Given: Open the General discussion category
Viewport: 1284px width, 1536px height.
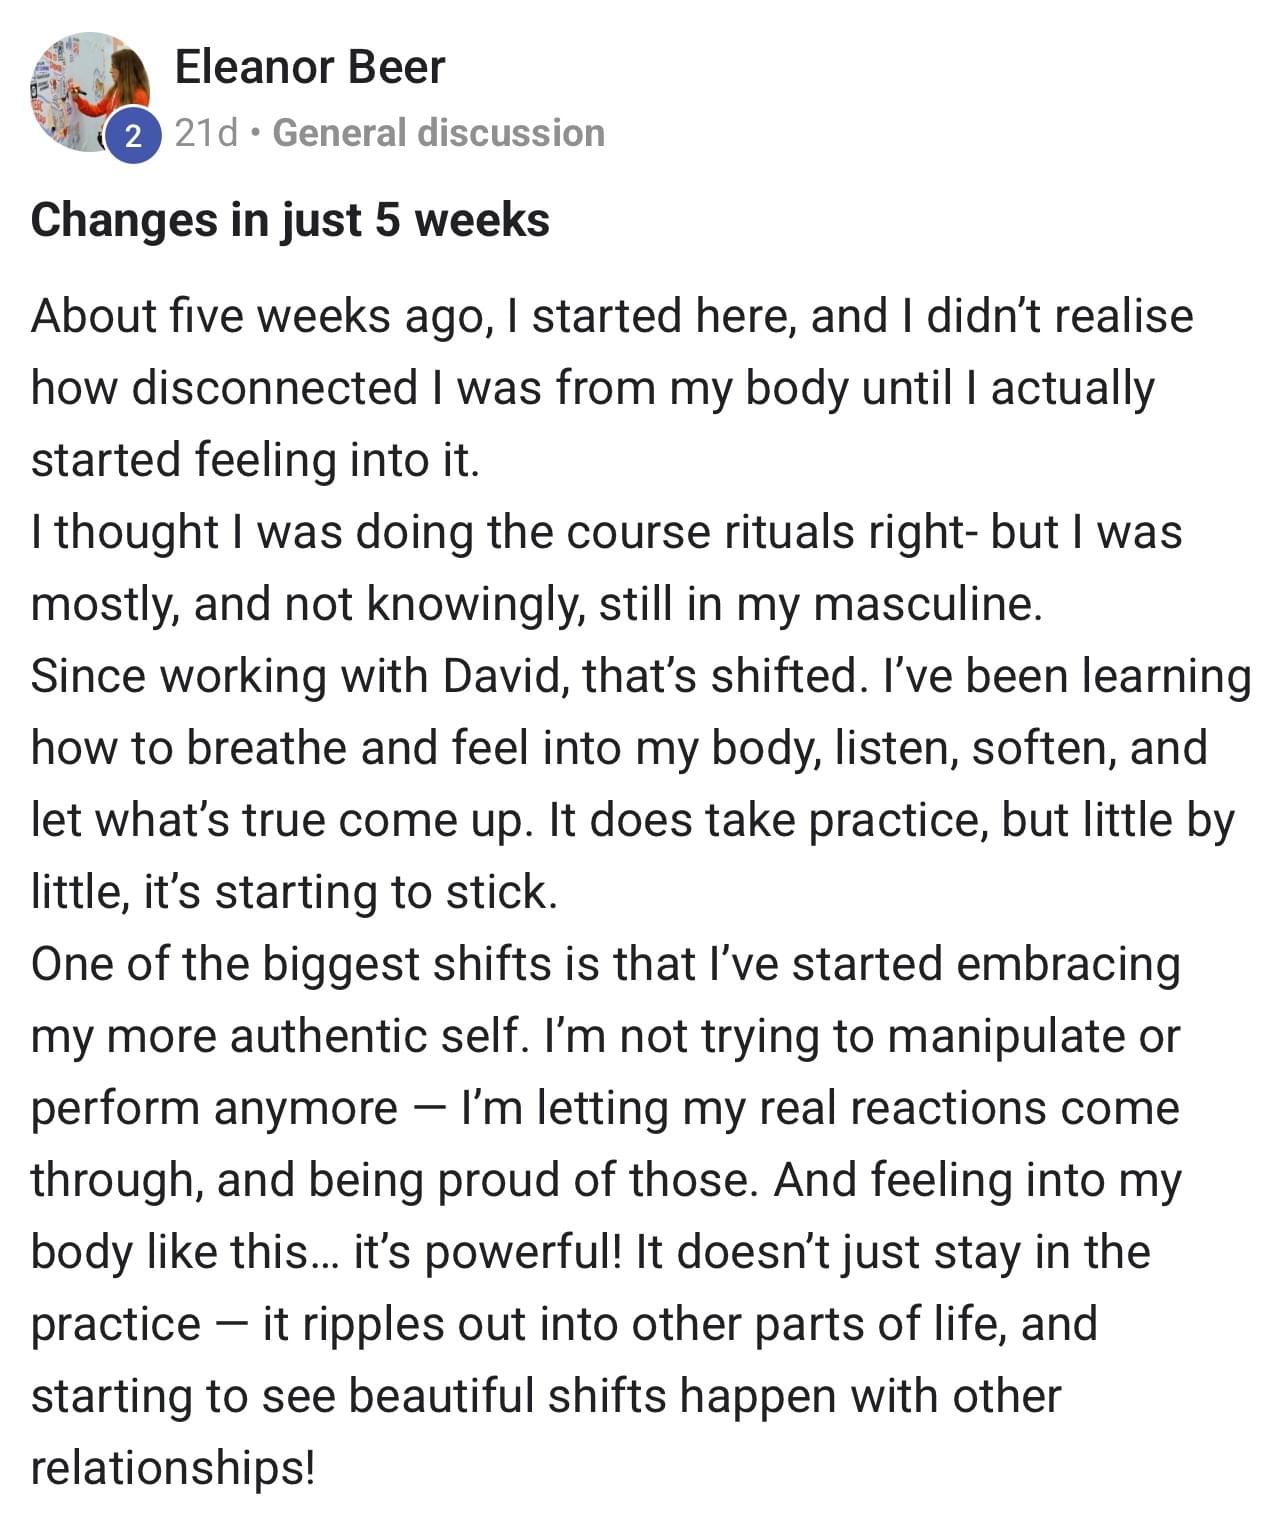Looking at the screenshot, I should pyautogui.click(x=439, y=133).
